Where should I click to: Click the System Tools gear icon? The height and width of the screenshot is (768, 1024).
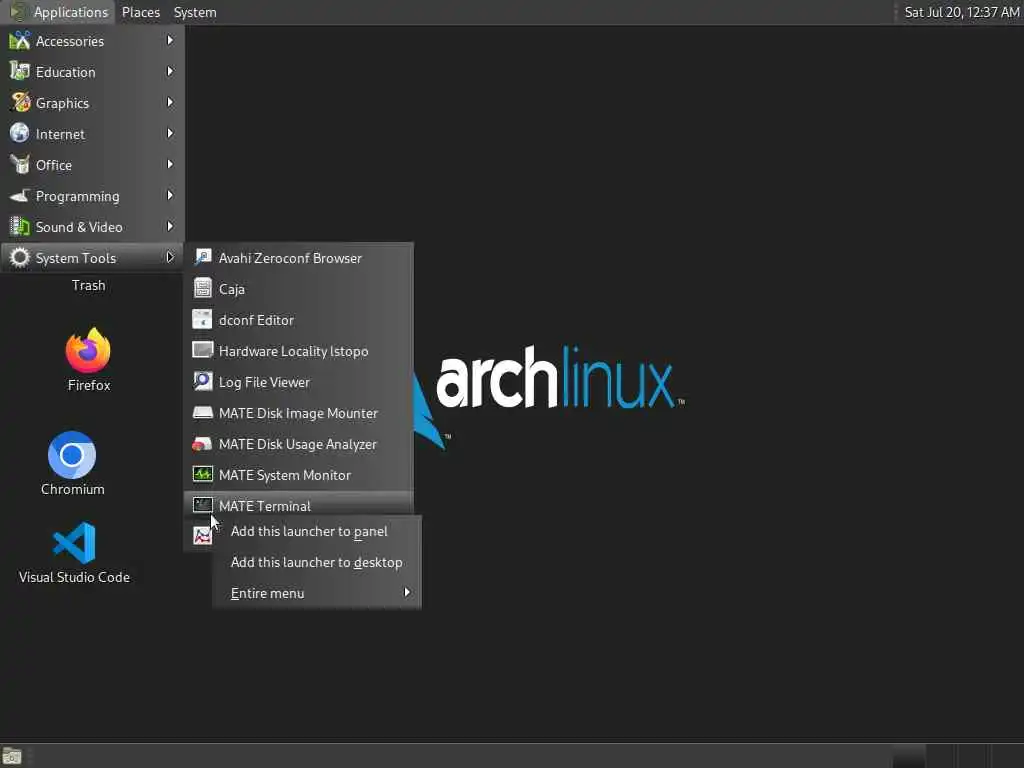[20, 257]
